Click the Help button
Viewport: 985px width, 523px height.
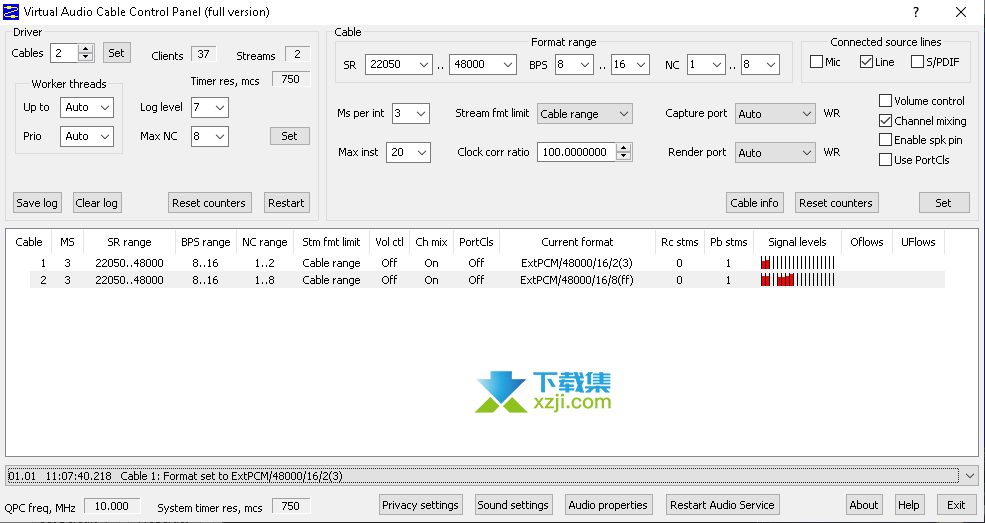[908, 505]
